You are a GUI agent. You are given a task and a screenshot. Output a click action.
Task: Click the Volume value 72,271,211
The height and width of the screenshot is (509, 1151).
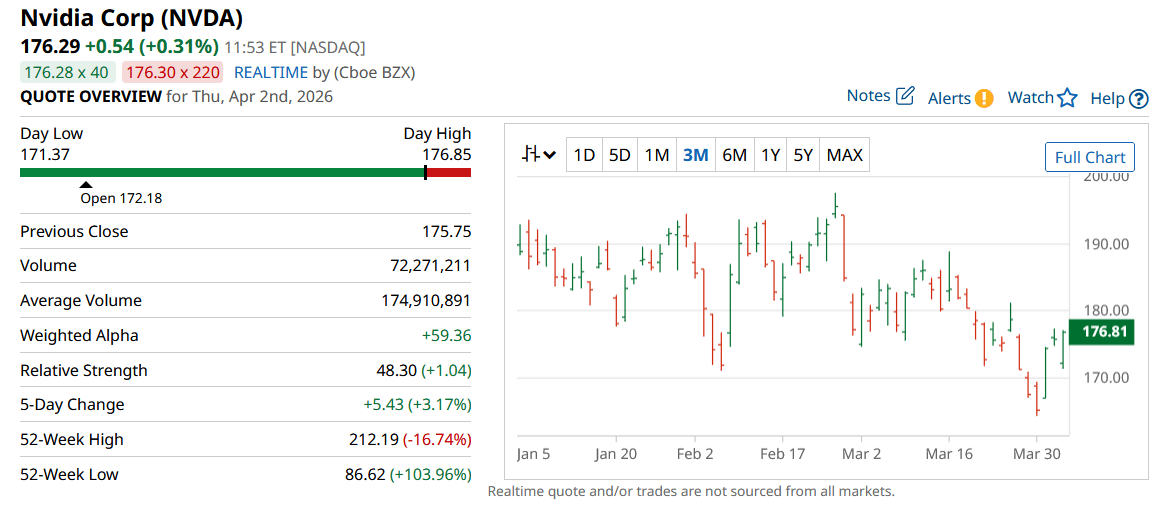[431, 266]
